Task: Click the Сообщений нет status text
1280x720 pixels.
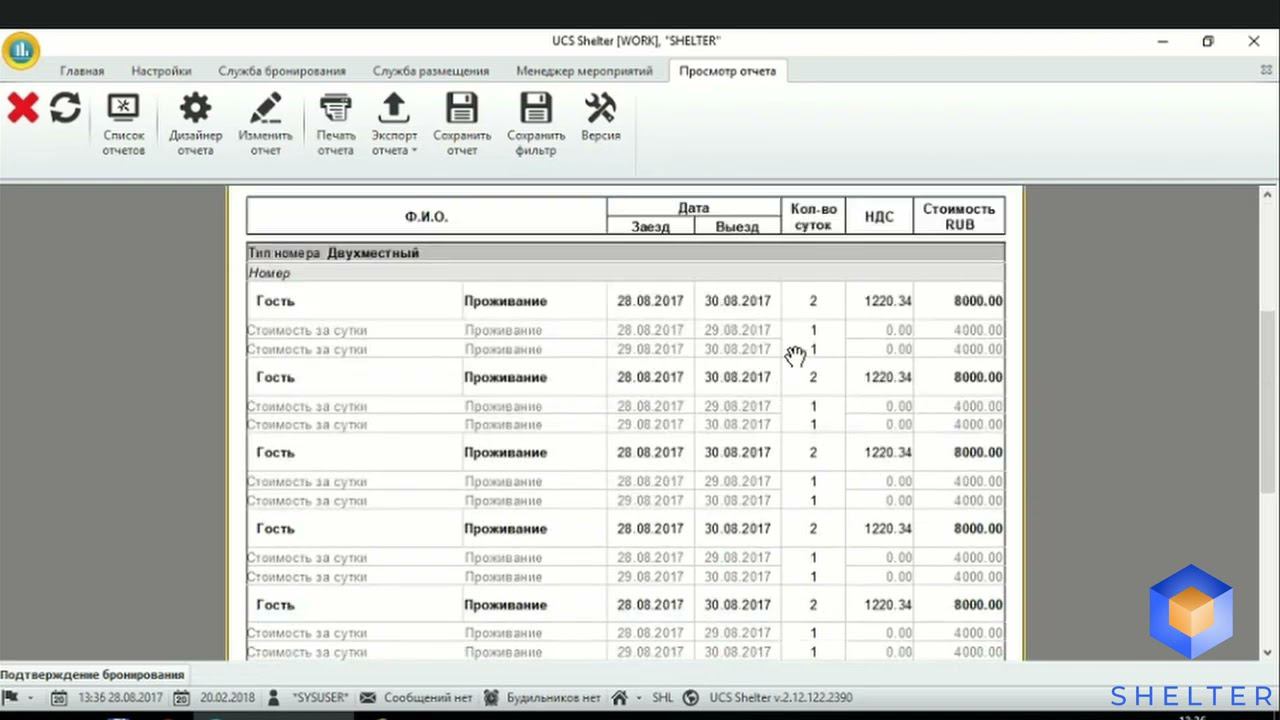Action: click(x=428, y=698)
